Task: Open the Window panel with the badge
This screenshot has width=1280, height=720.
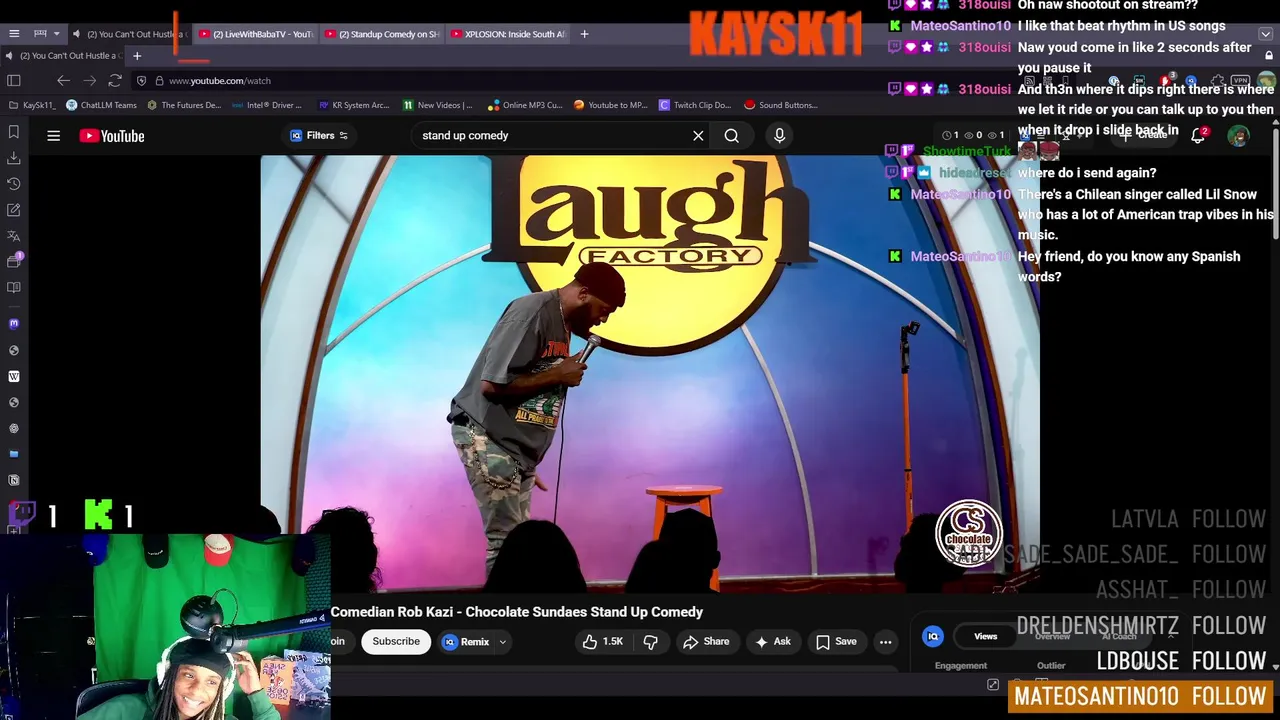Action: click(x=14, y=261)
